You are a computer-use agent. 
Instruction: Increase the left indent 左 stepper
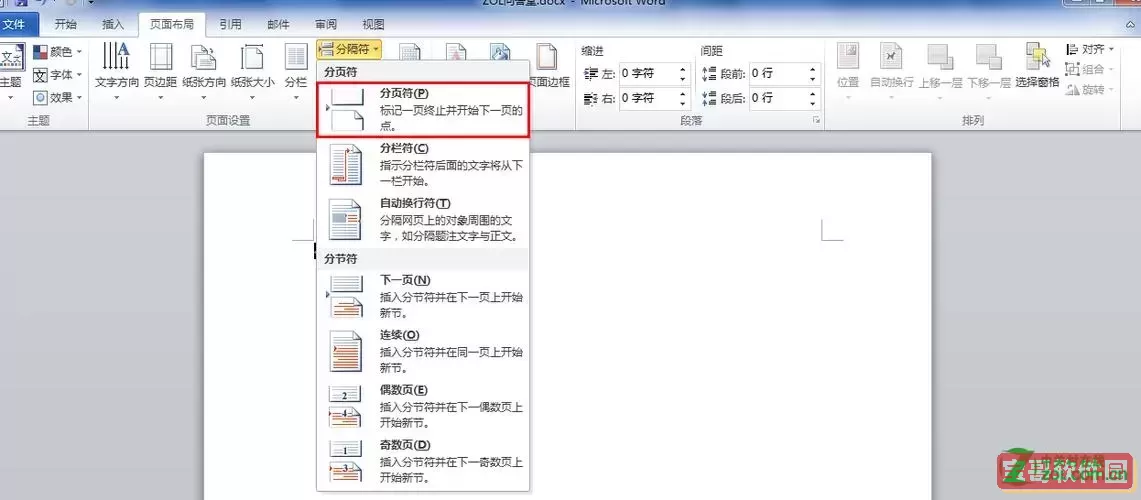(683, 69)
